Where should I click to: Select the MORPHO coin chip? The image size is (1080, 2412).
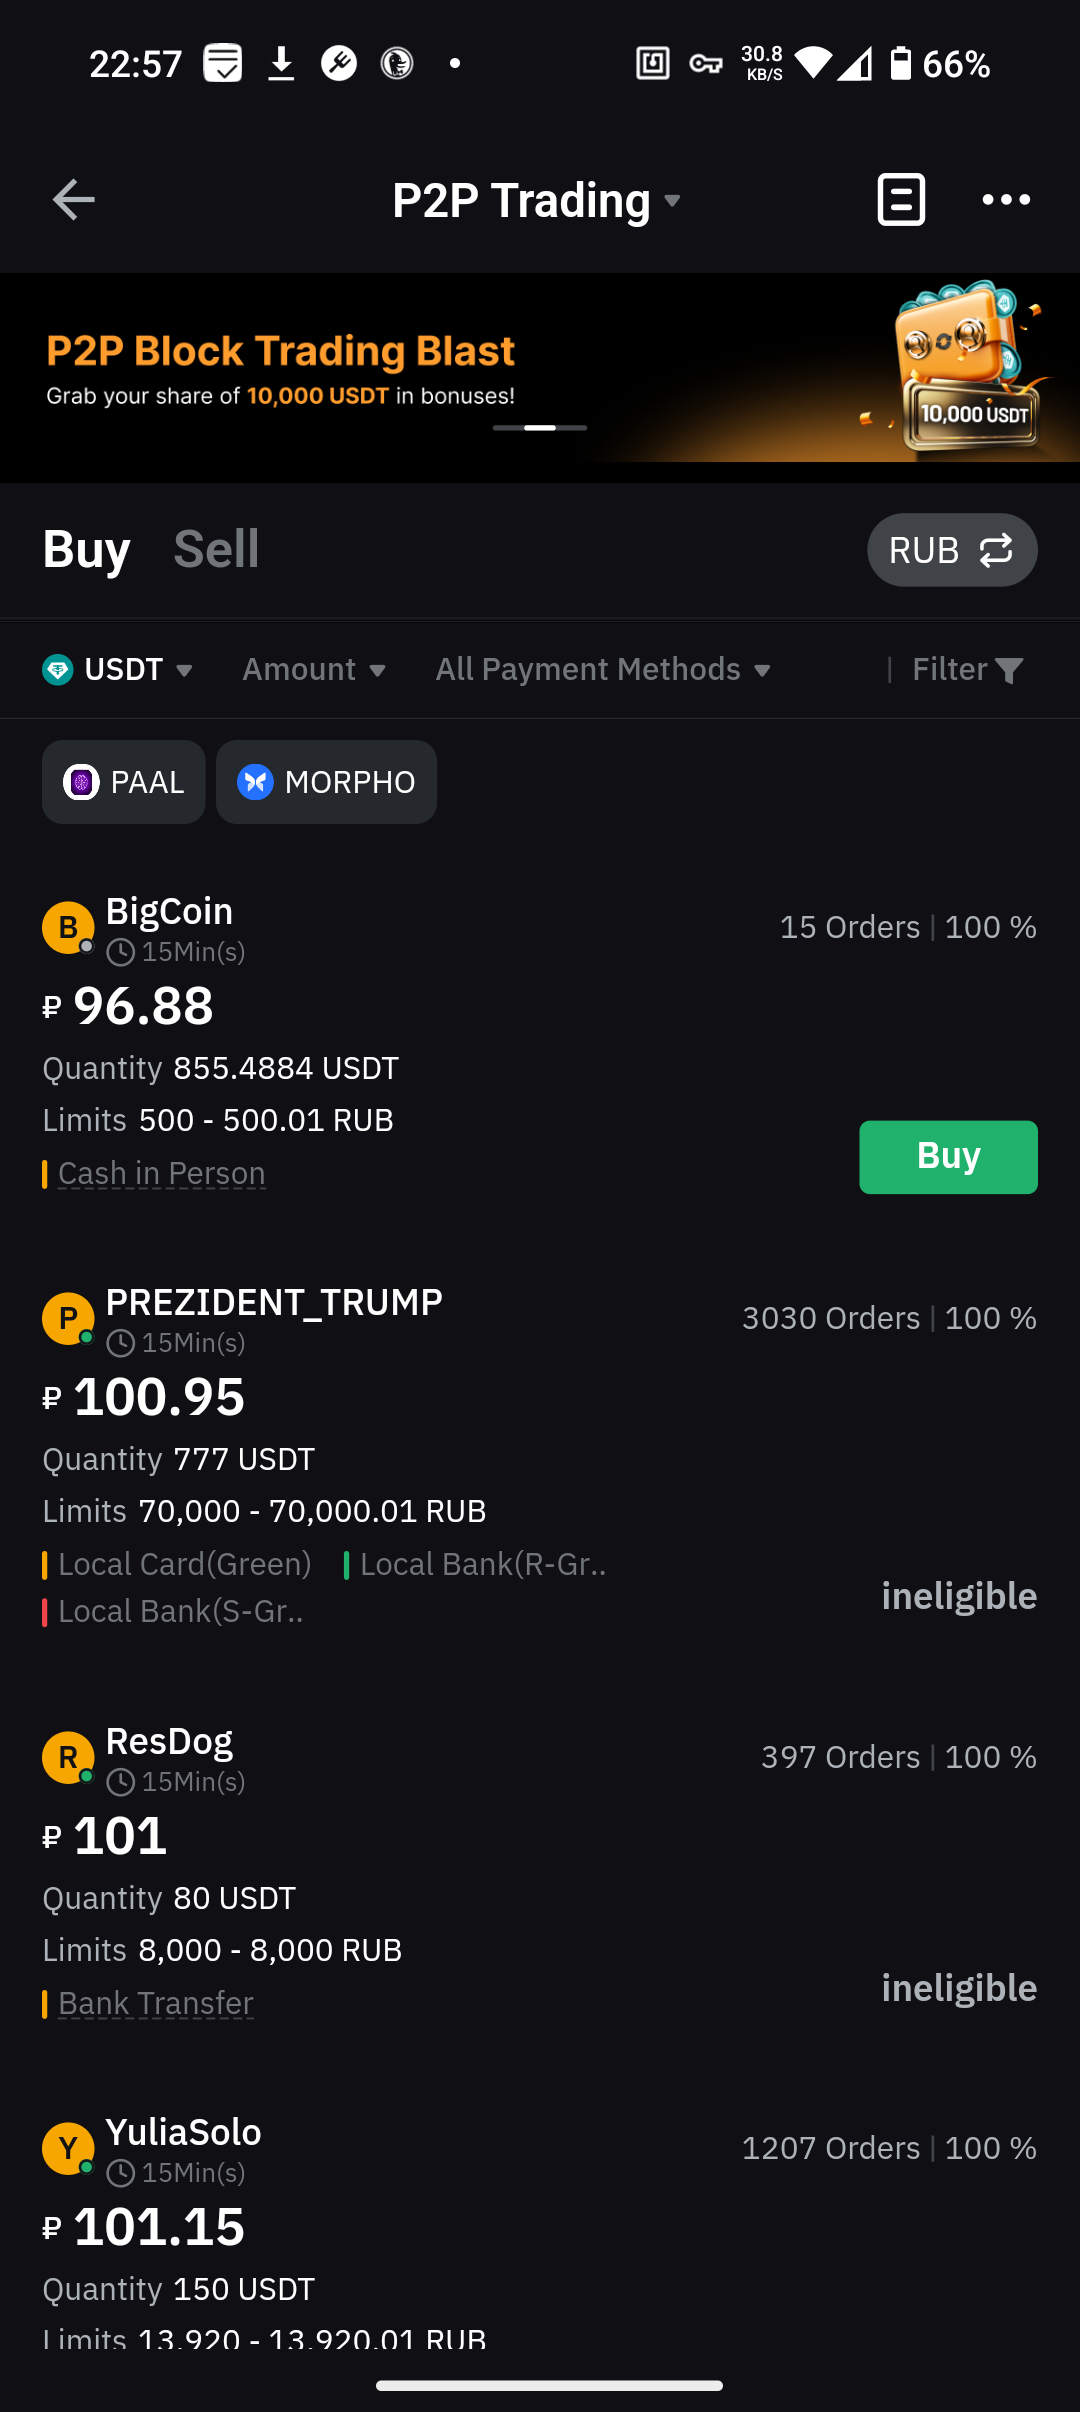tap(326, 782)
